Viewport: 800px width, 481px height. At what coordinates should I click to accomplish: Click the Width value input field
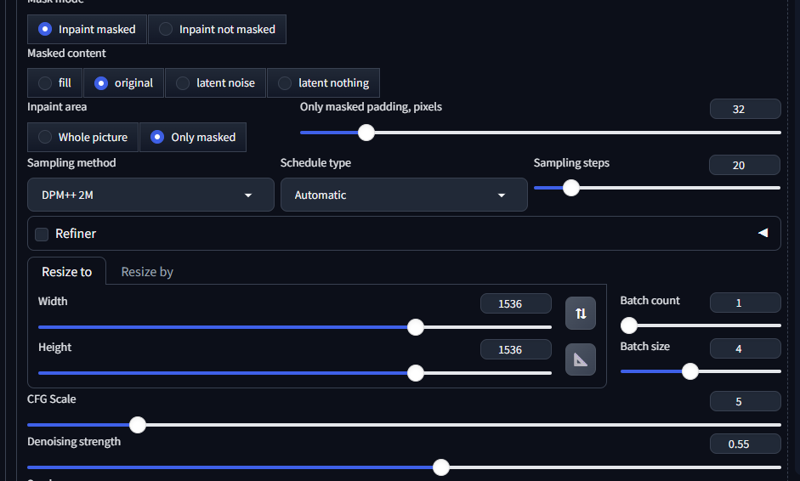[515, 303]
